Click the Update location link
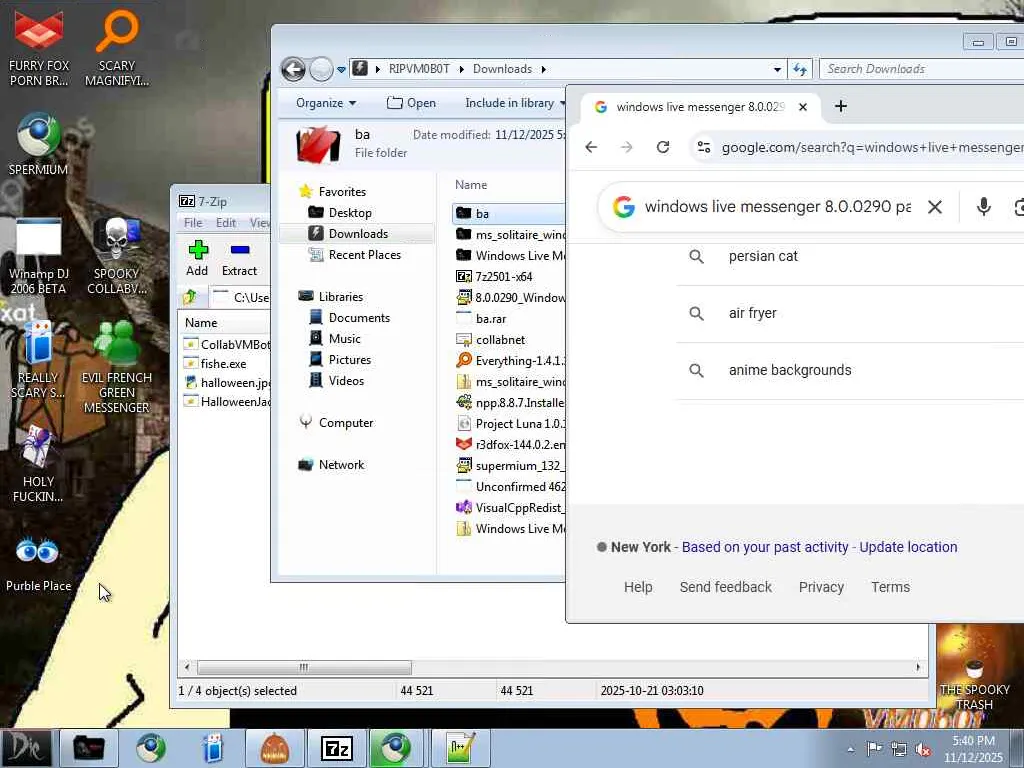This screenshot has height=768, width=1024. pyautogui.click(x=908, y=547)
